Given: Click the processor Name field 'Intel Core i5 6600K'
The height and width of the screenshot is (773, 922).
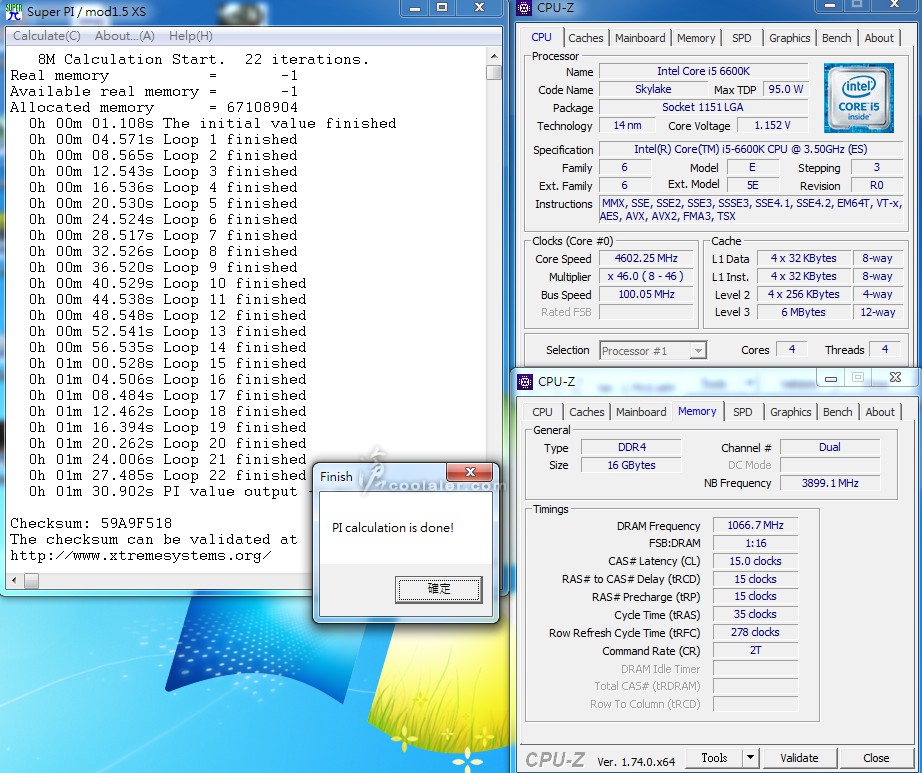Looking at the screenshot, I should (x=703, y=71).
